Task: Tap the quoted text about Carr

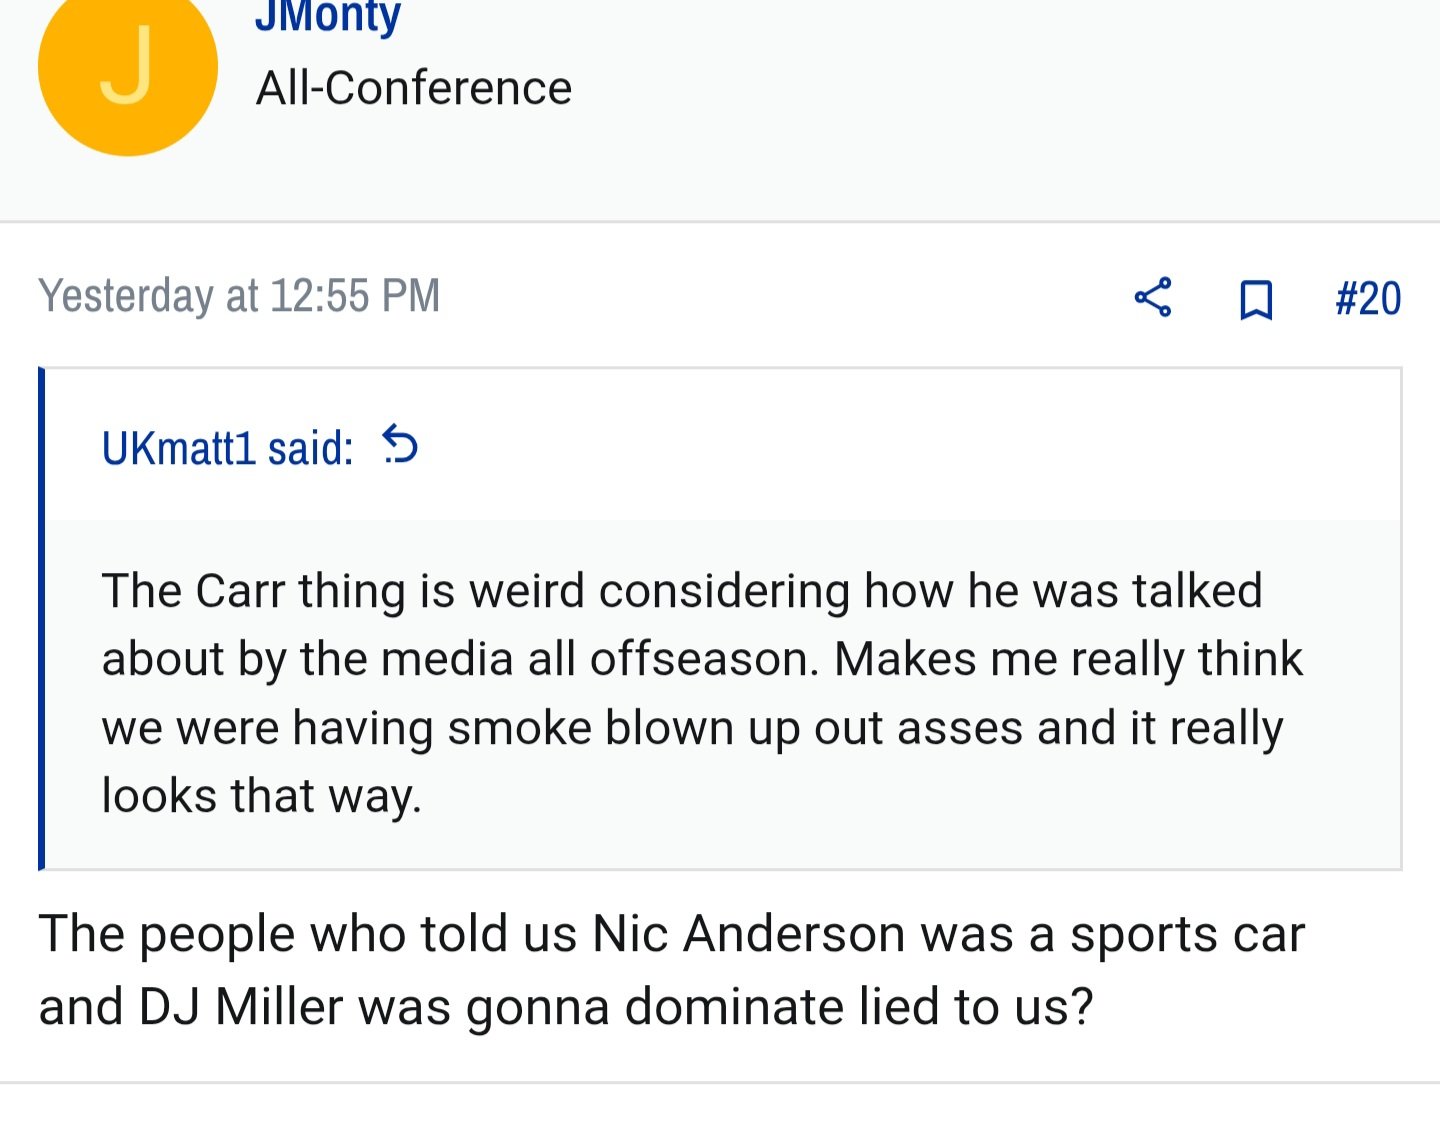Action: (x=702, y=693)
